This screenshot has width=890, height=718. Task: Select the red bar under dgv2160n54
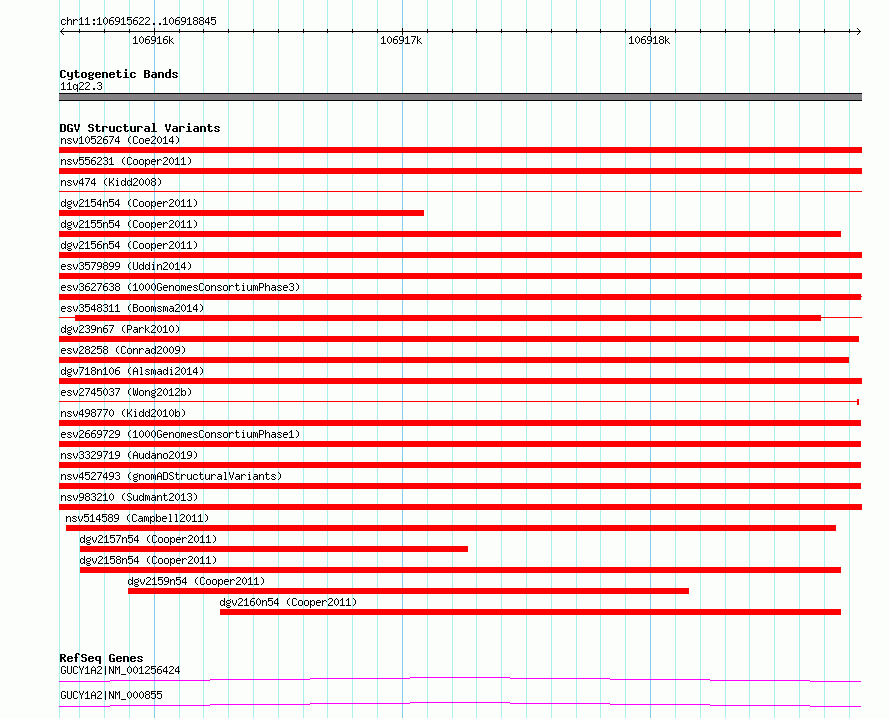click(x=530, y=612)
